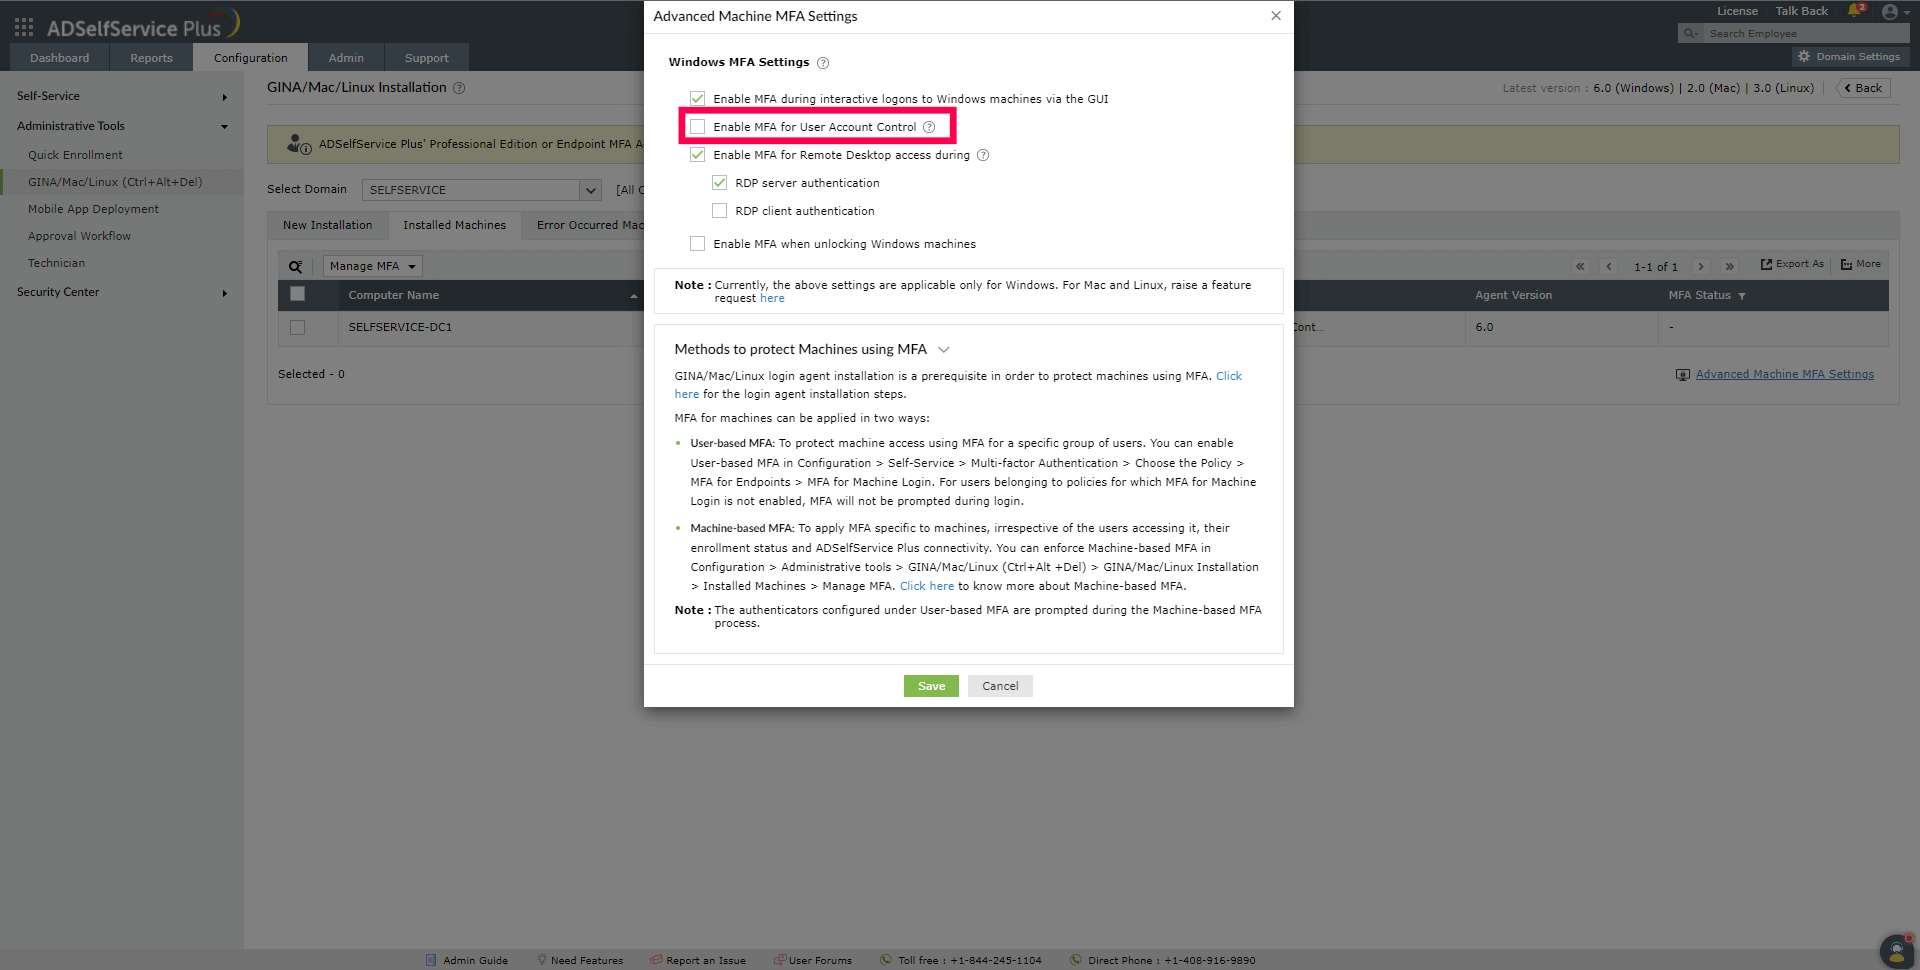Click the Report an Issue icon in footer
The image size is (1920, 970).
coord(656,960)
